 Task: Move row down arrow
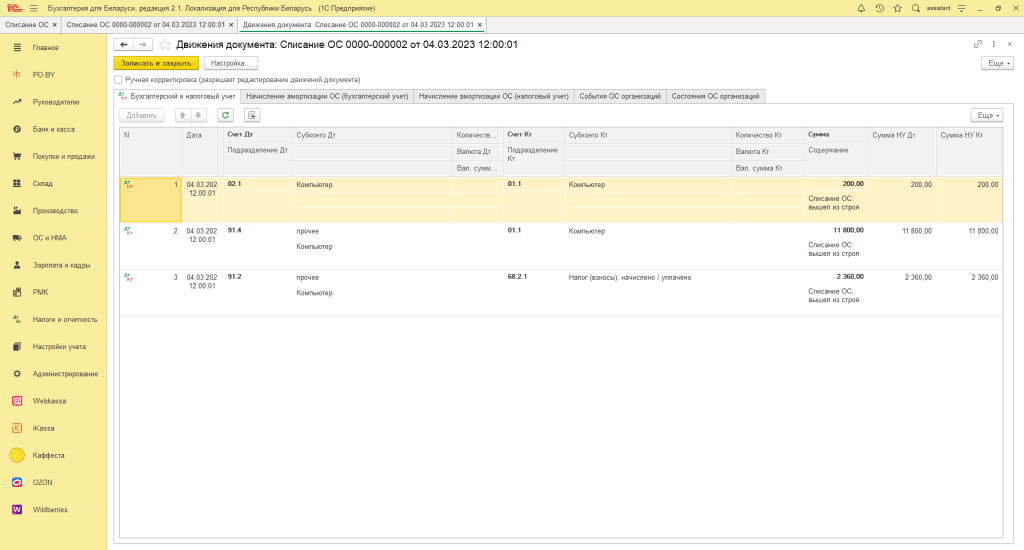[x=199, y=116]
